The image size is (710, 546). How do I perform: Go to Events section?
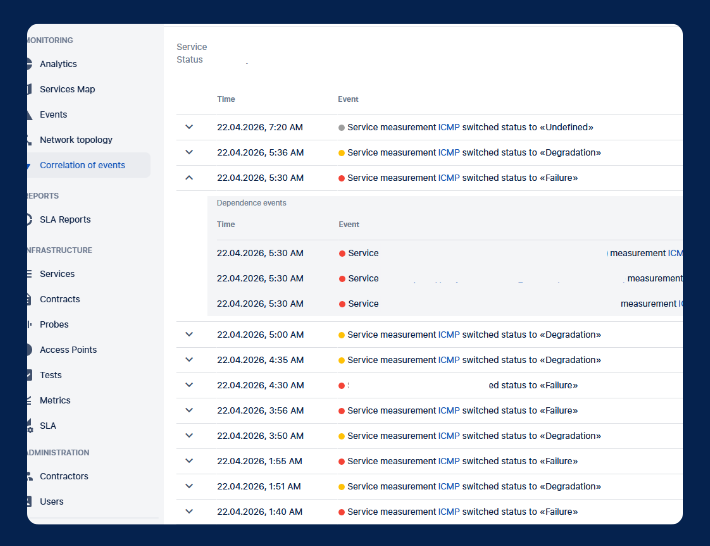tap(53, 115)
